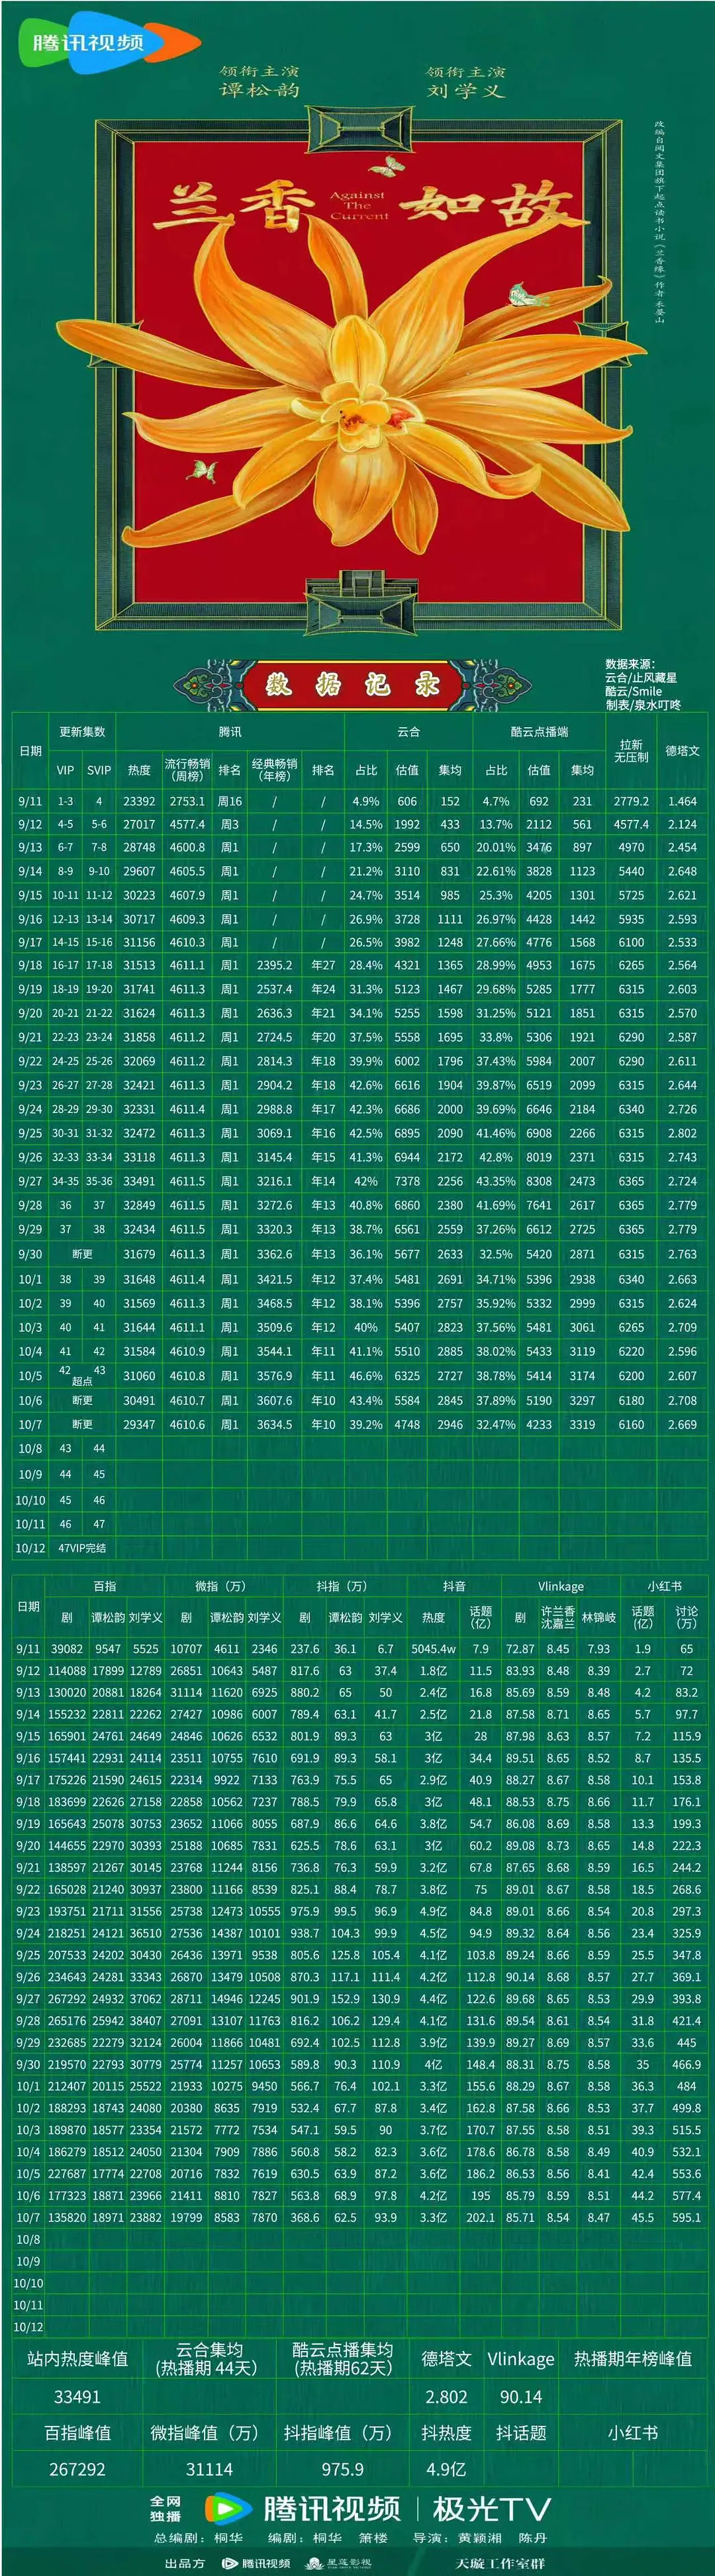This screenshot has height=2576, width=715.
Task: Click the 抖音 column group header
Action: coord(454,1586)
